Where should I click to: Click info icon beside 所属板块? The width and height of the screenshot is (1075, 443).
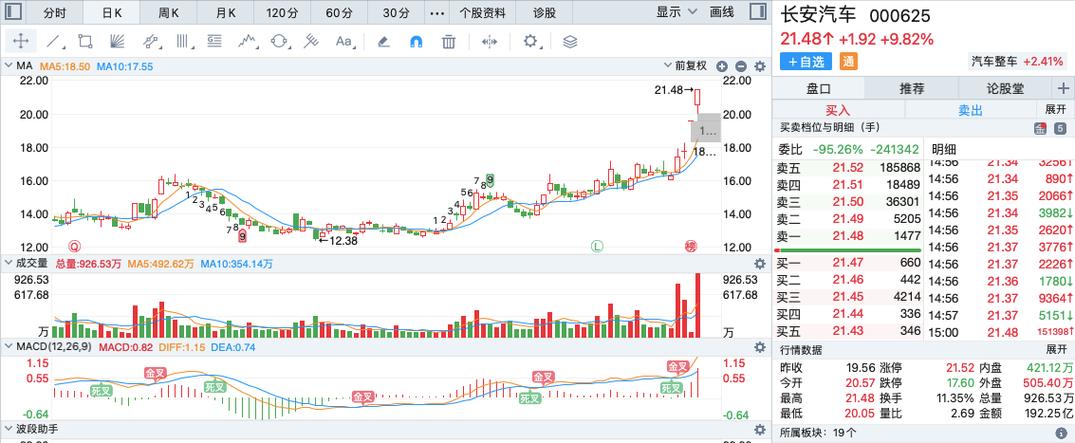point(1061,433)
